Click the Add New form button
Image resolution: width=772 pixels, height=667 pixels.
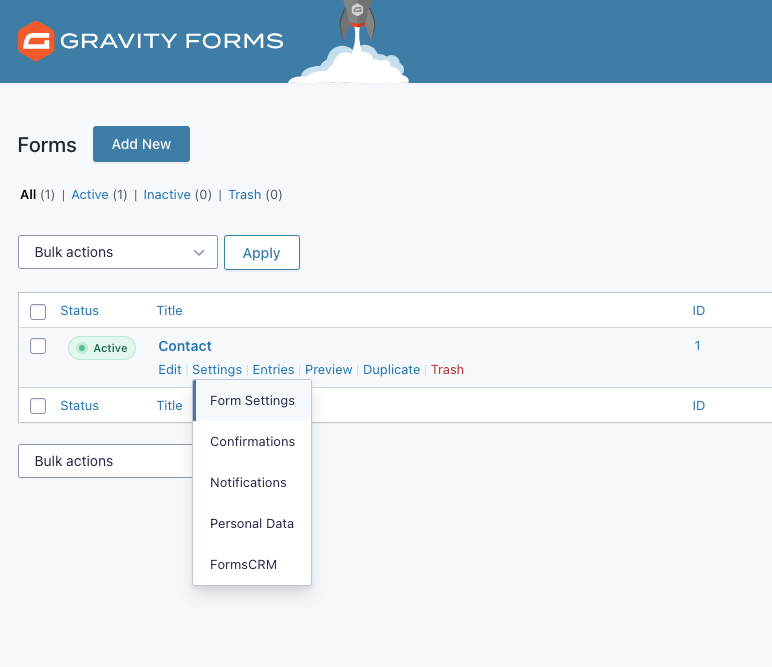(x=141, y=144)
